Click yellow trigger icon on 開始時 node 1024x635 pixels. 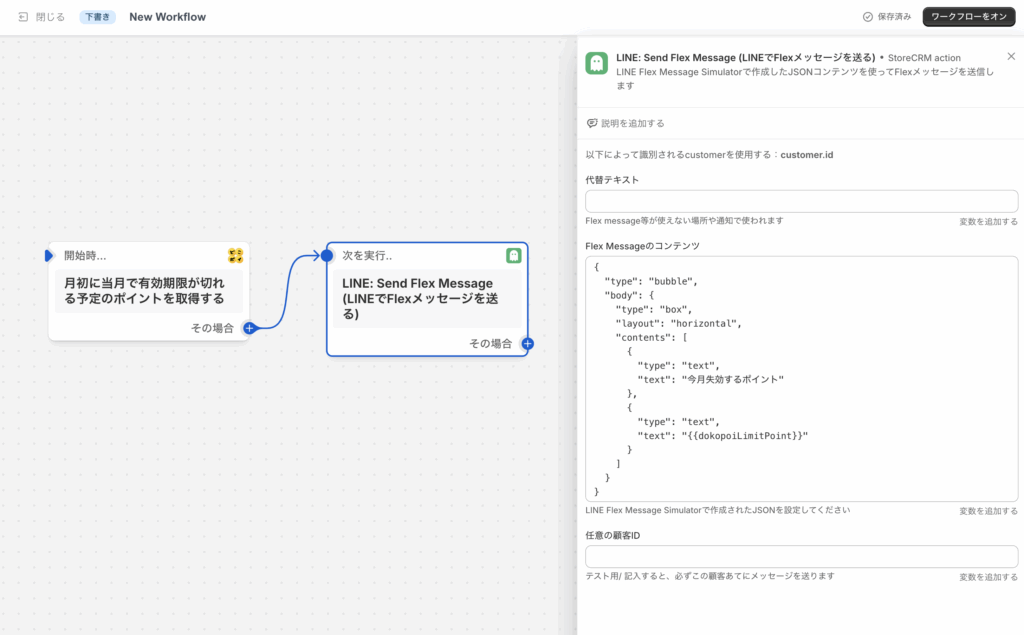236,256
